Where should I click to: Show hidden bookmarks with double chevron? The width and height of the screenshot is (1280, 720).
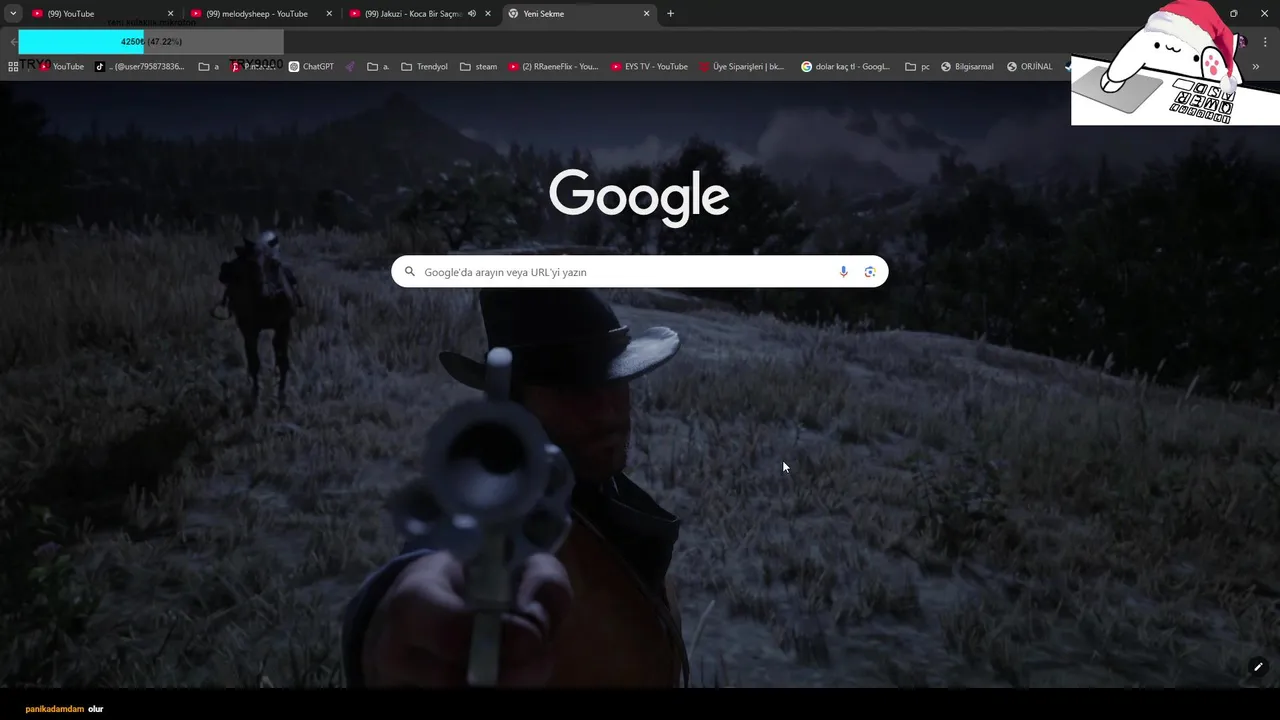(1256, 67)
